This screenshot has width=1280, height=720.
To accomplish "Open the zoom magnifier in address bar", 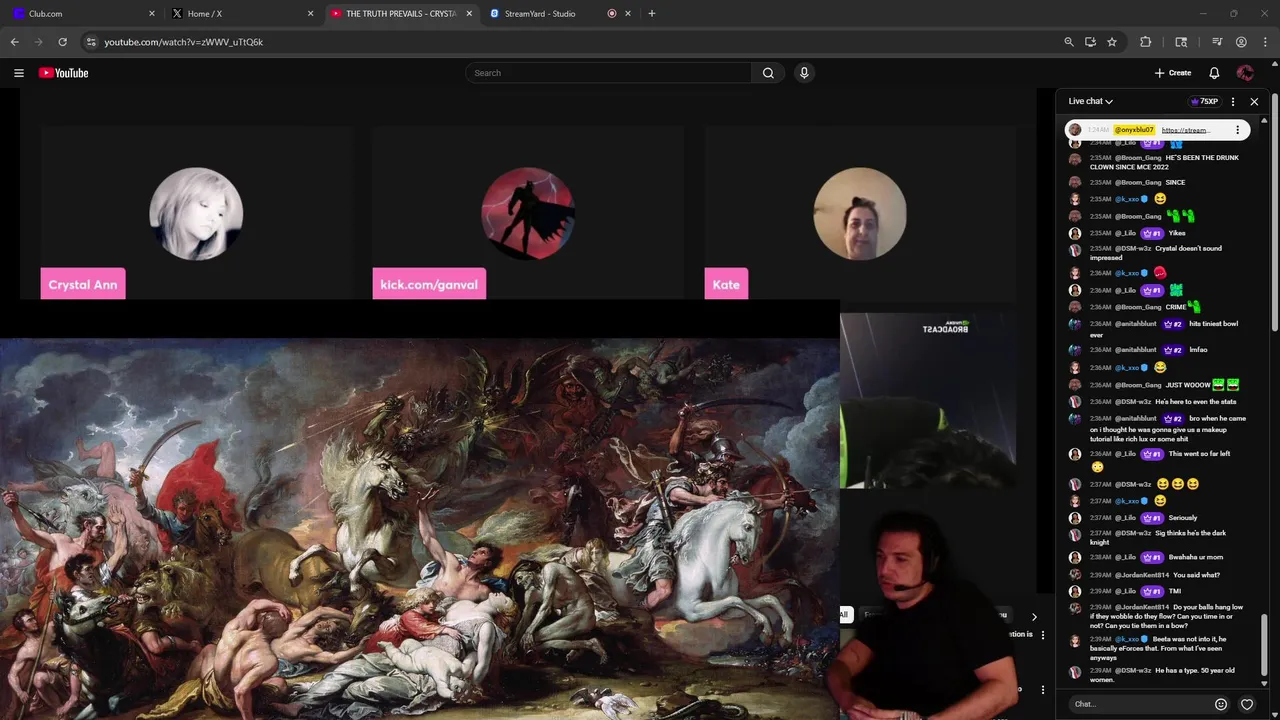I will pyautogui.click(x=1069, y=42).
